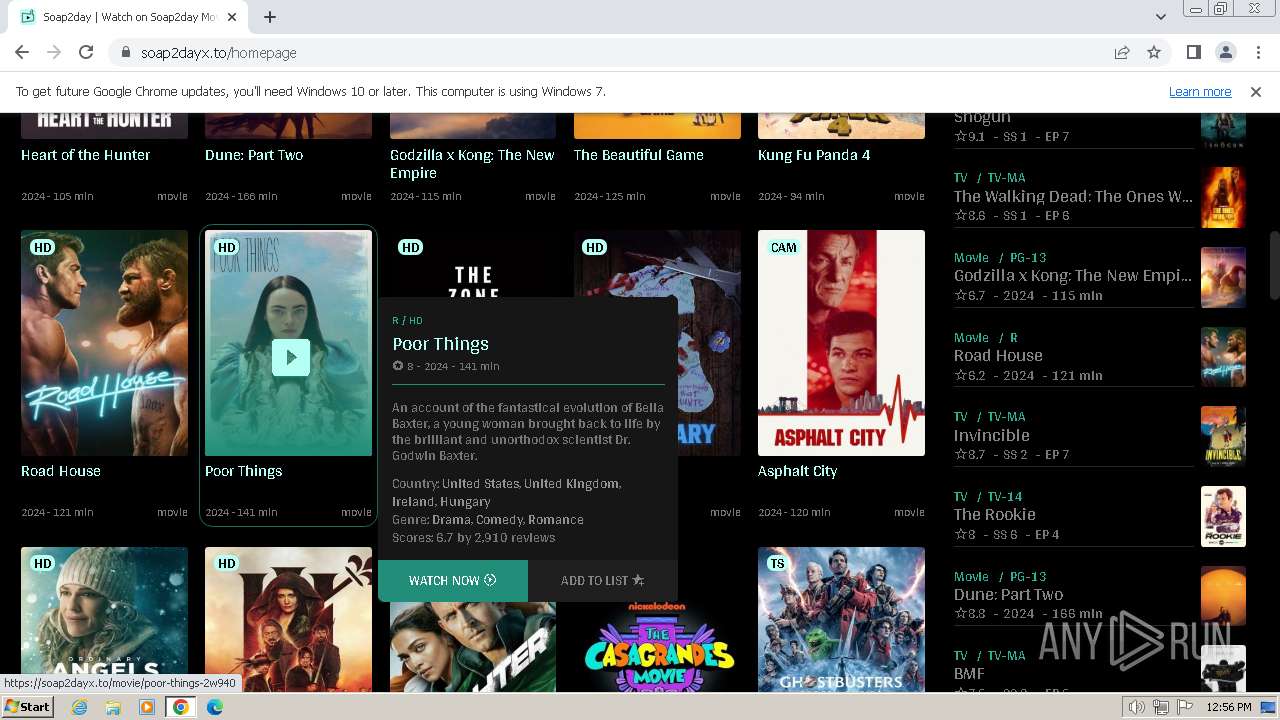Open media player icon in taskbar
The image size is (1280, 720).
coord(147,707)
